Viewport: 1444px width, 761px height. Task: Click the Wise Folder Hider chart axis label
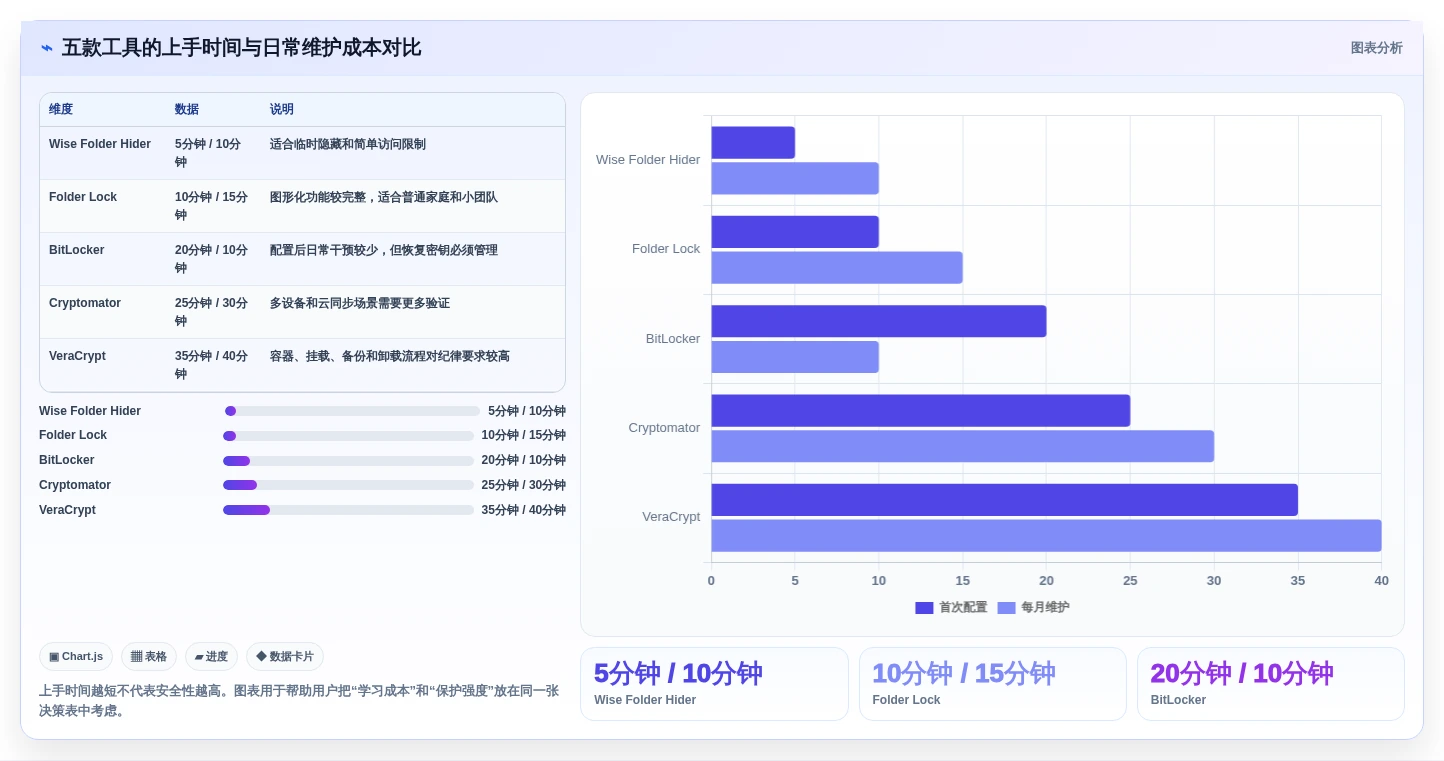point(648,160)
